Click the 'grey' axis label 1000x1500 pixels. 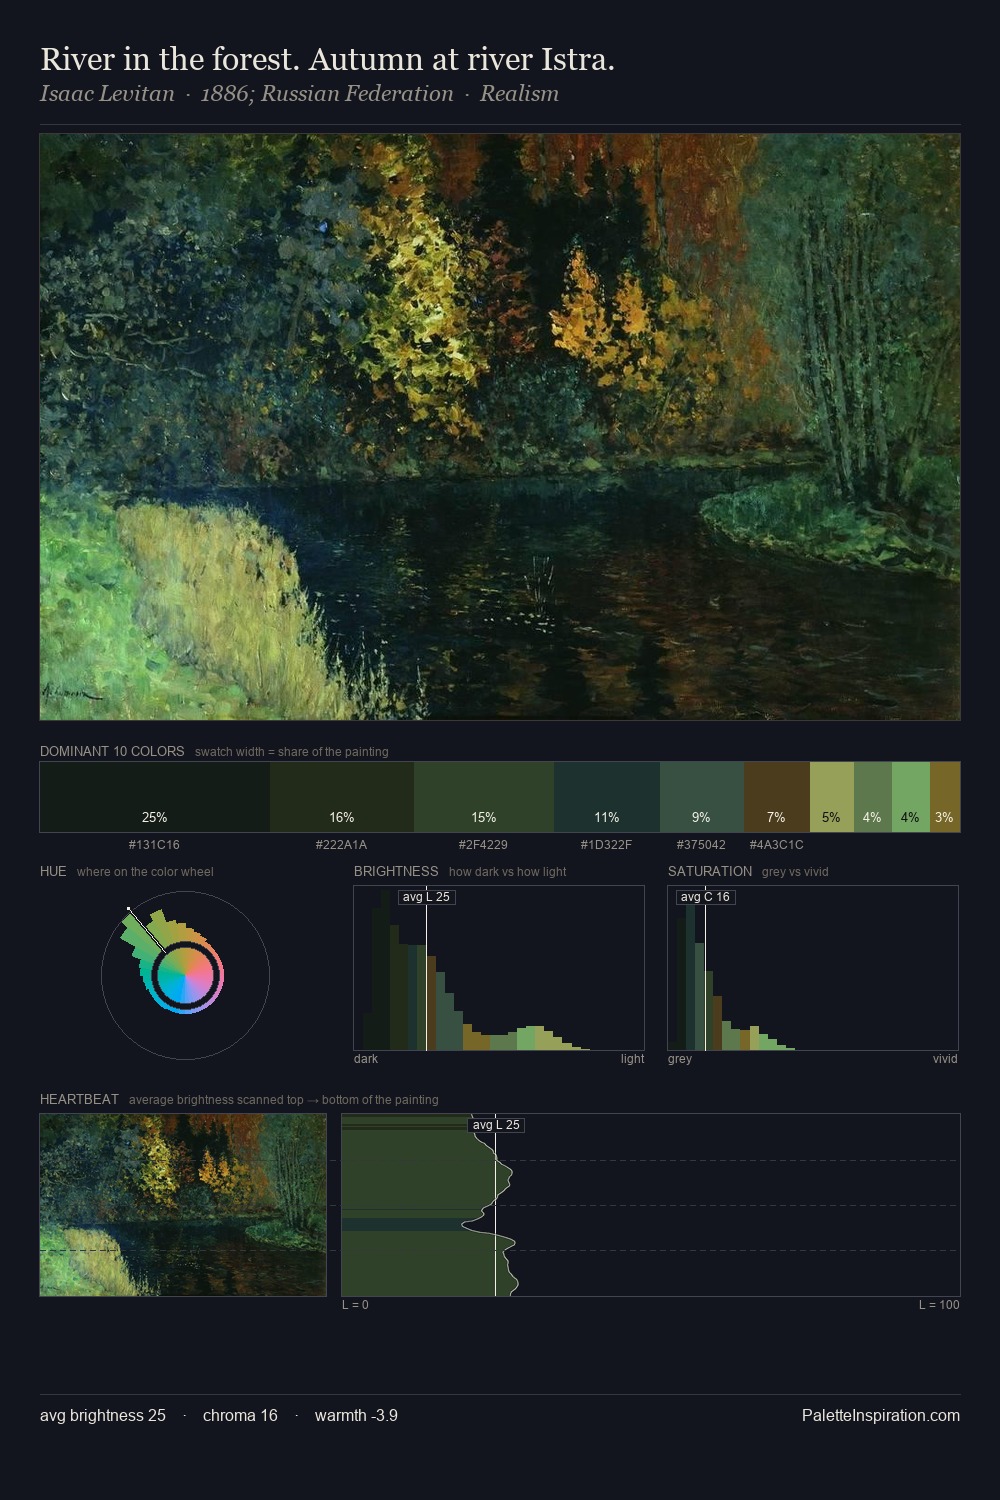[x=680, y=1059]
